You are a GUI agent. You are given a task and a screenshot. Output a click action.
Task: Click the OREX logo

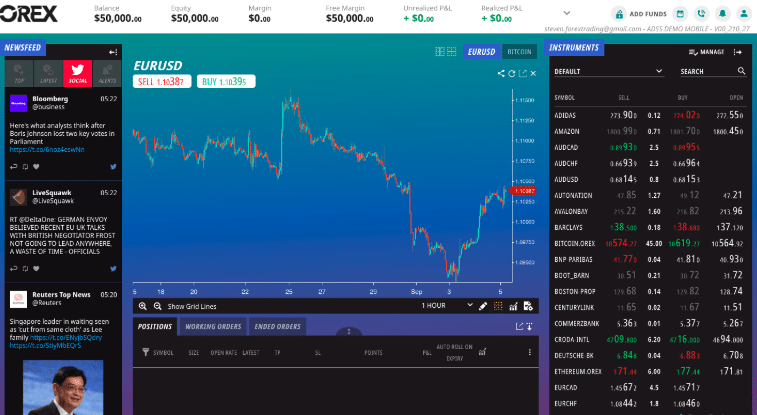[29, 14]
